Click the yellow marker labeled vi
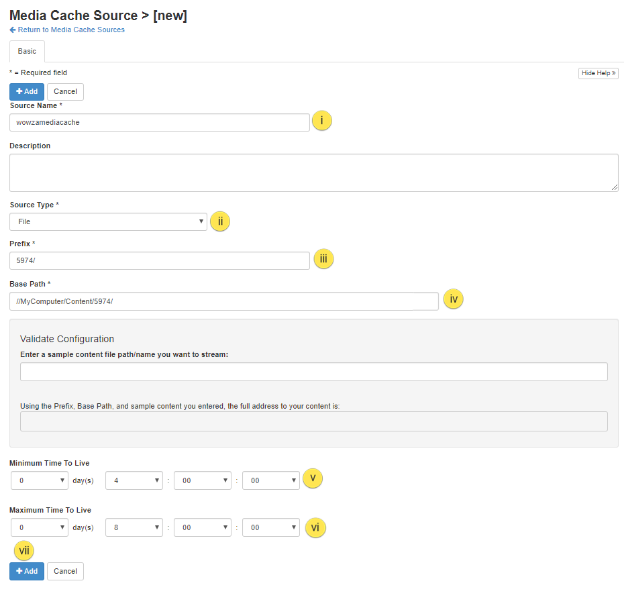The height and width of the screenshot is (595, 624). tap(316, 527)
